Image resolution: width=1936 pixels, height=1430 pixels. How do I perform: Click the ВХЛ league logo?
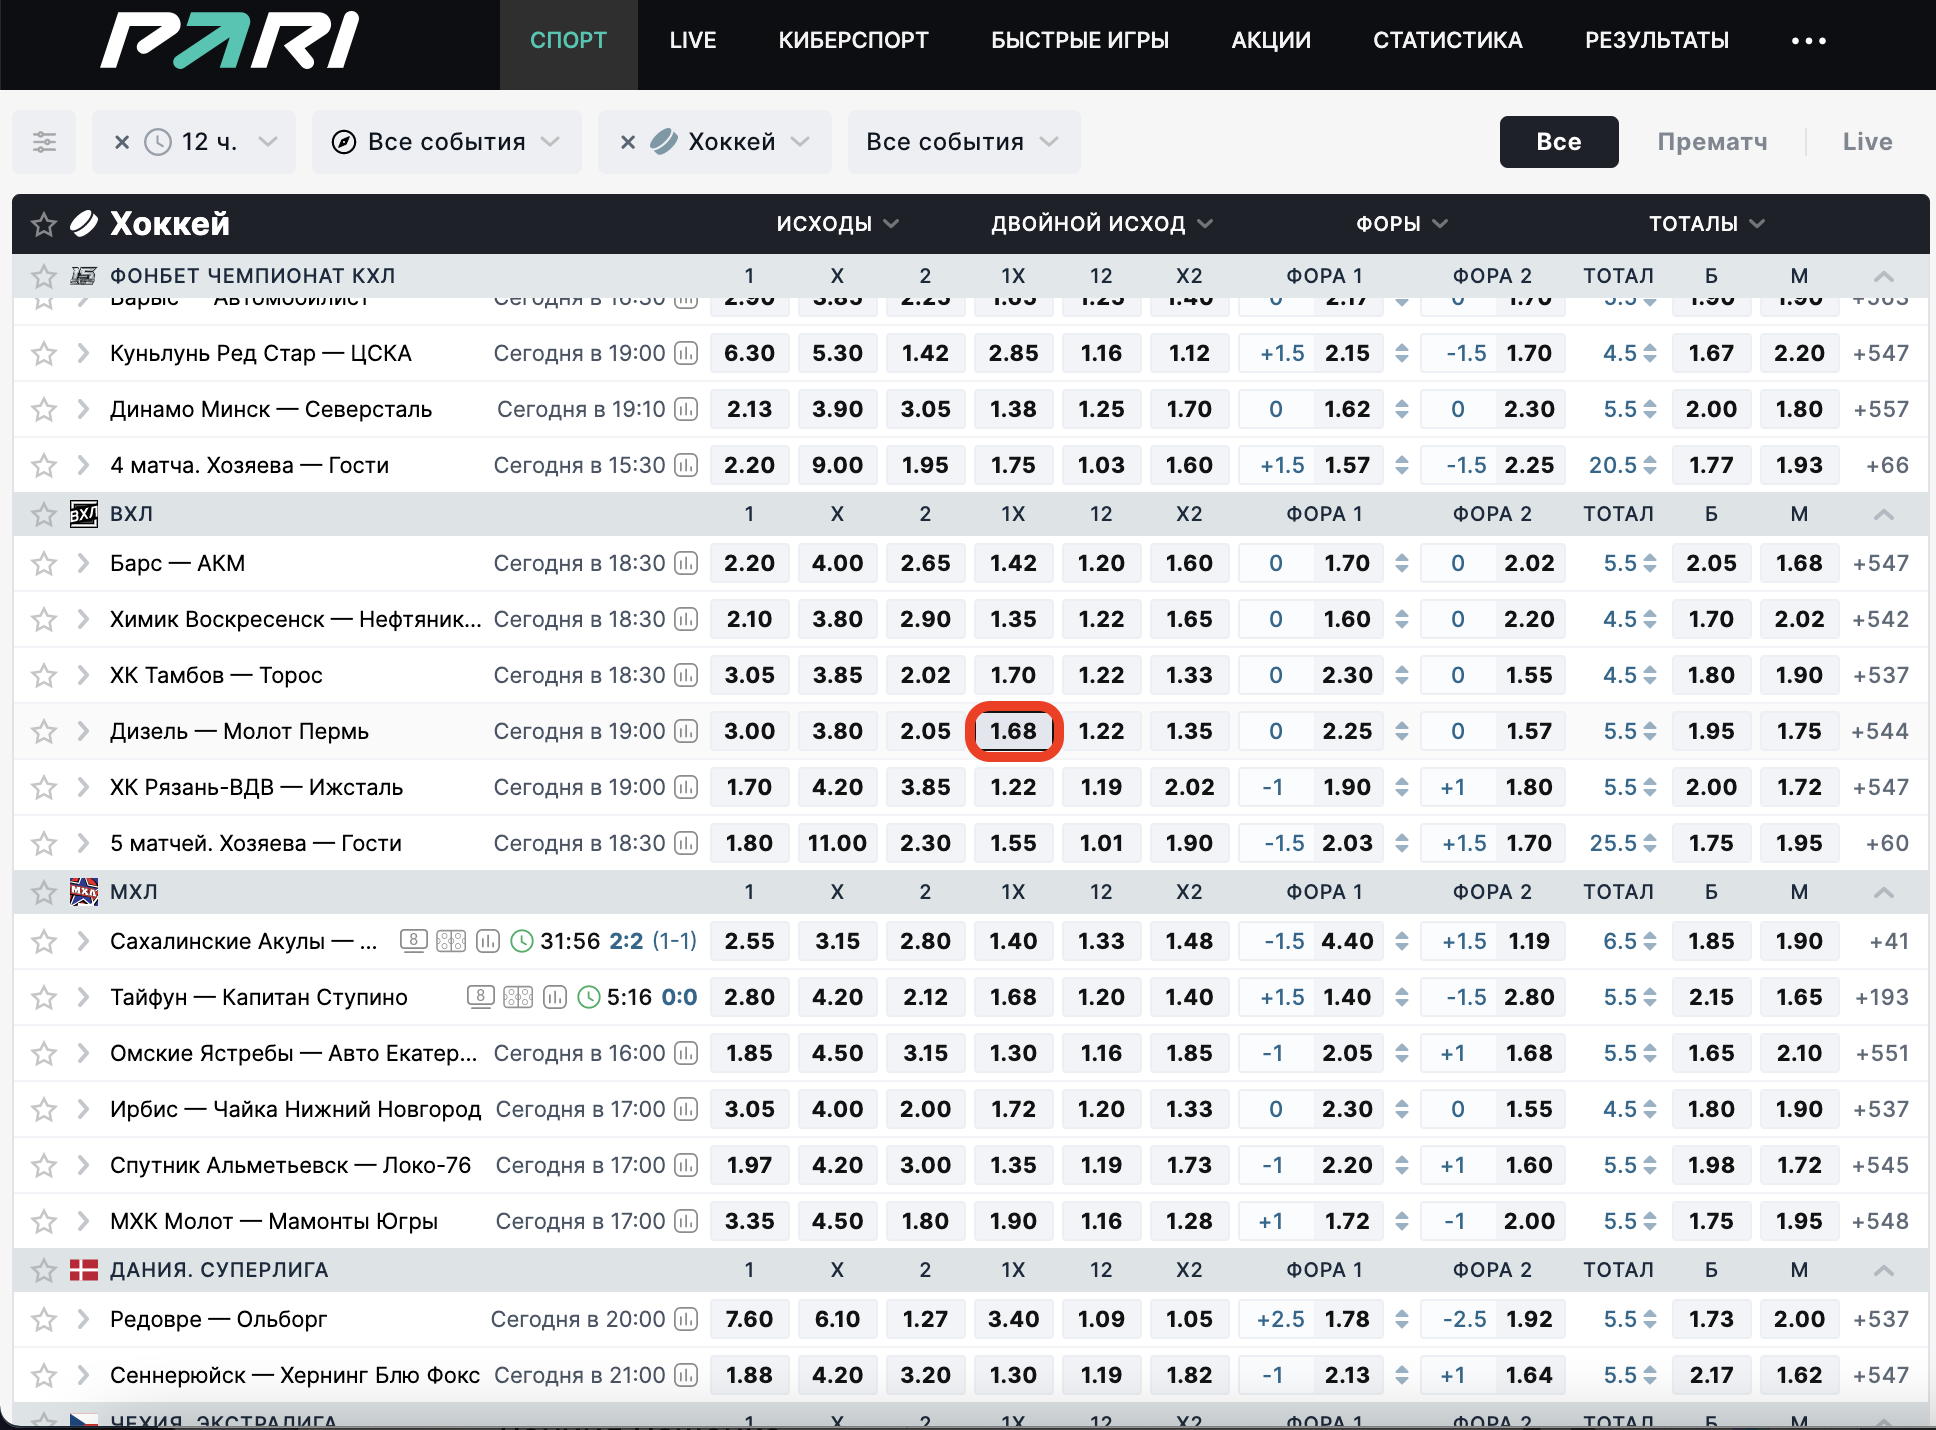pyautogui.click(x=84, y=514)
